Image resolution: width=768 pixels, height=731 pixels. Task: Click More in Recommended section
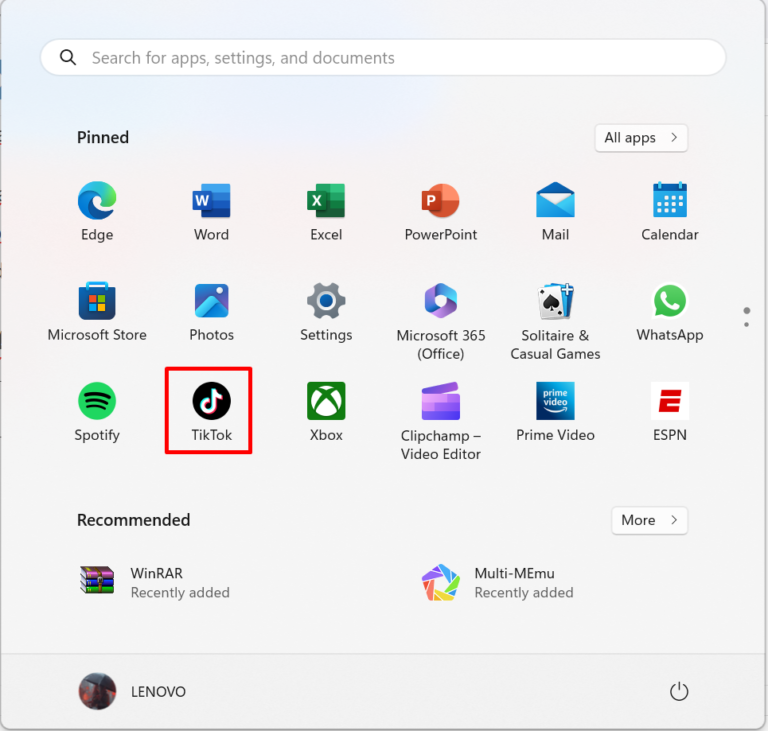tap(649, 520)
